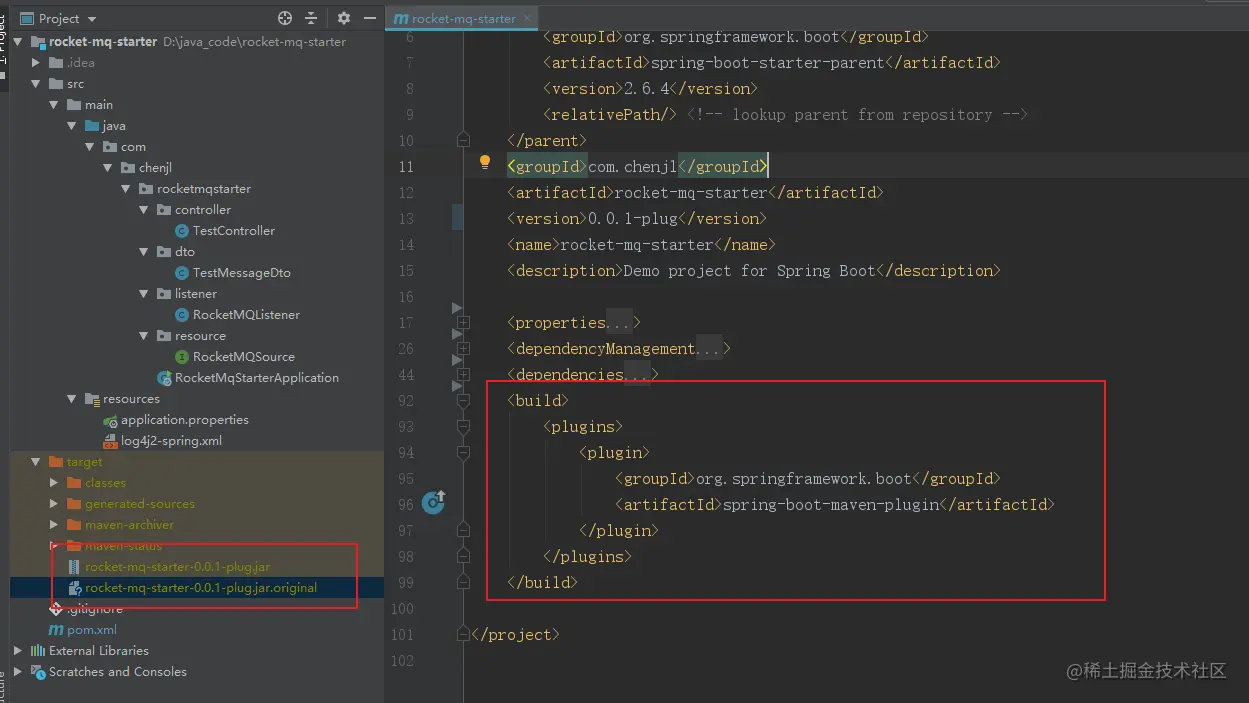
Task: Collapse the resource package arrow
Action: (x=145, y=336)
